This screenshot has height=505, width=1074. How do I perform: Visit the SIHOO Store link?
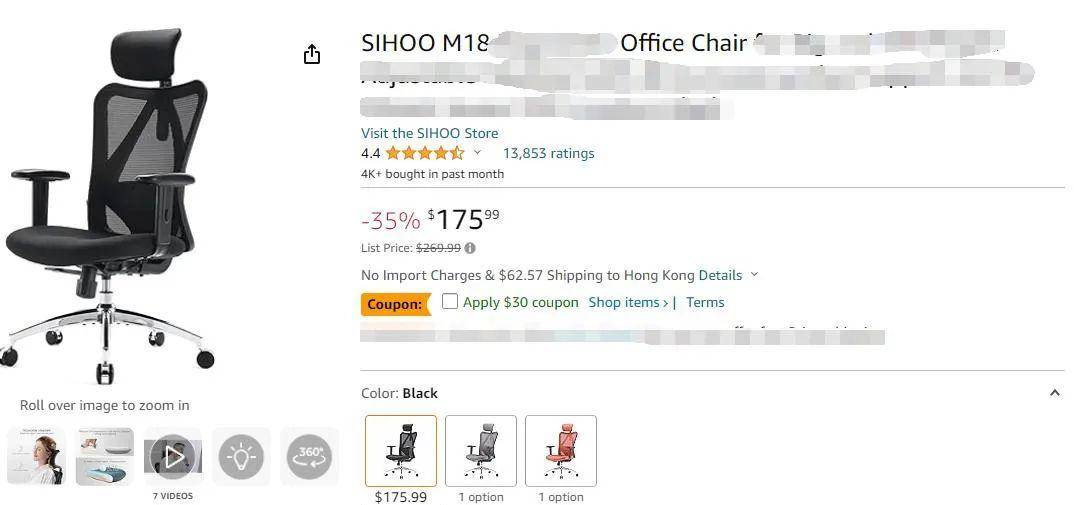[429, 133]
